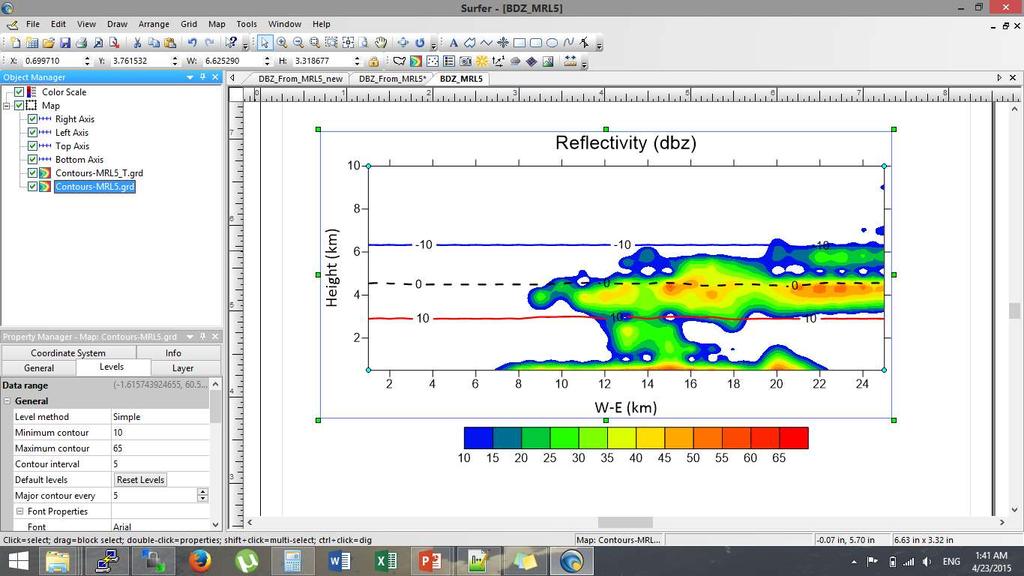The height and width of the screenshot is (576, 1024).
Task: Open the Map menu
Action: pyautogui.click(x=217, y=24)
